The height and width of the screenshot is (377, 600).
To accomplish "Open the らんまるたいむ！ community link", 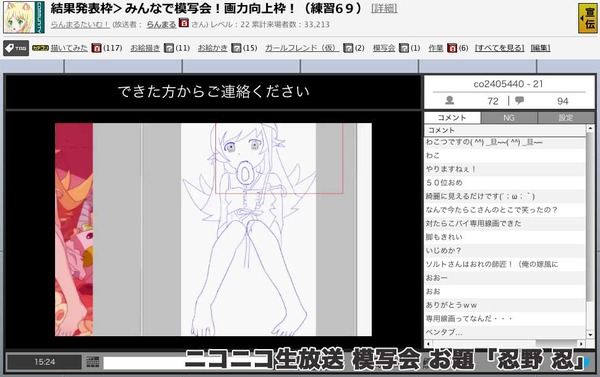I will 80,24.
